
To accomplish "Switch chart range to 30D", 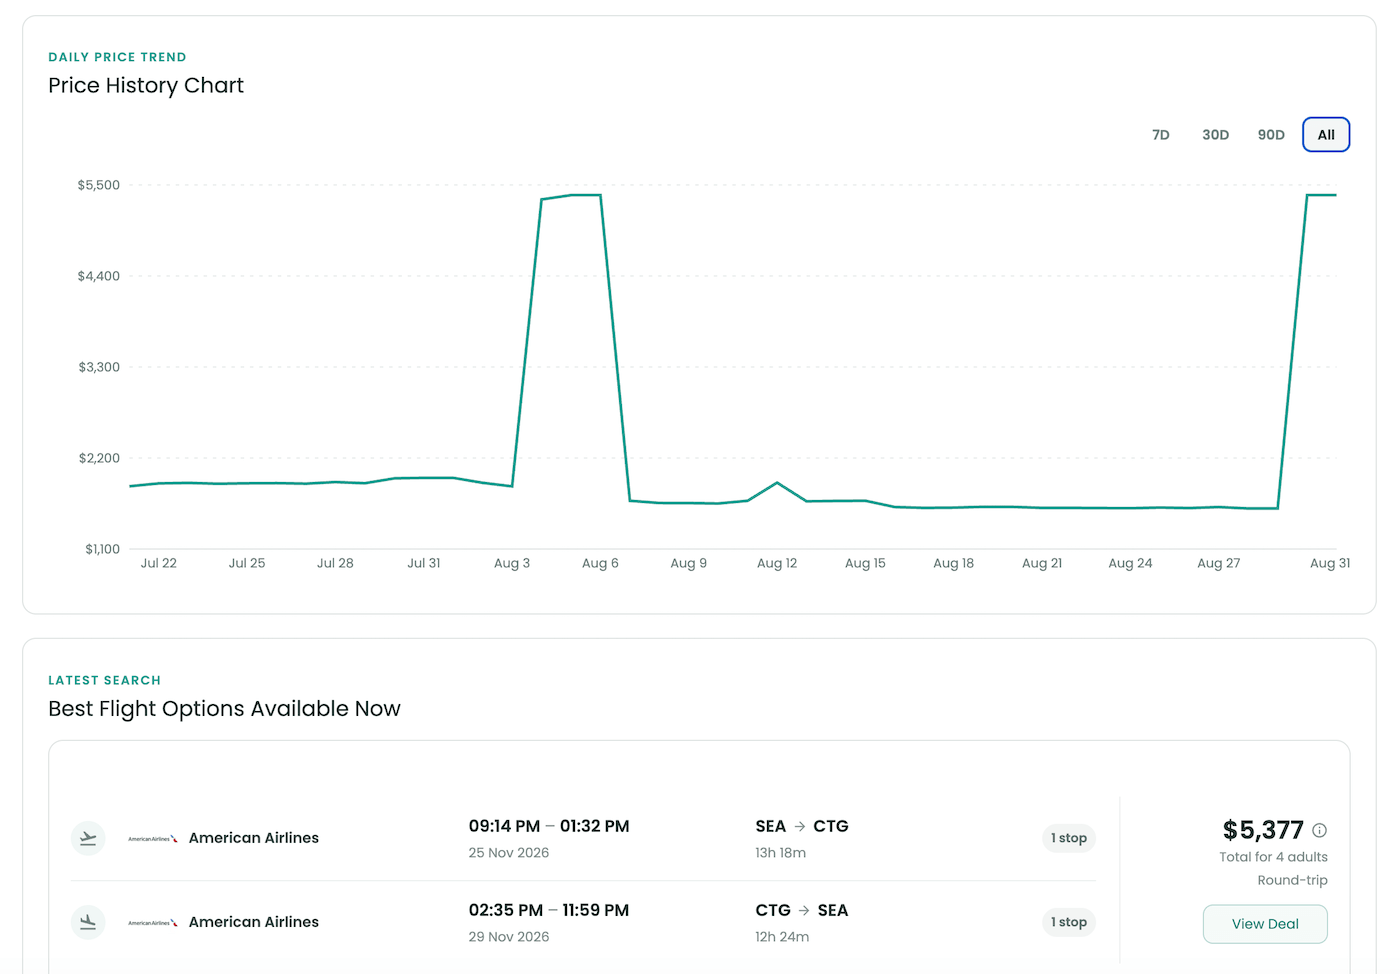I will pos(1215,135).
